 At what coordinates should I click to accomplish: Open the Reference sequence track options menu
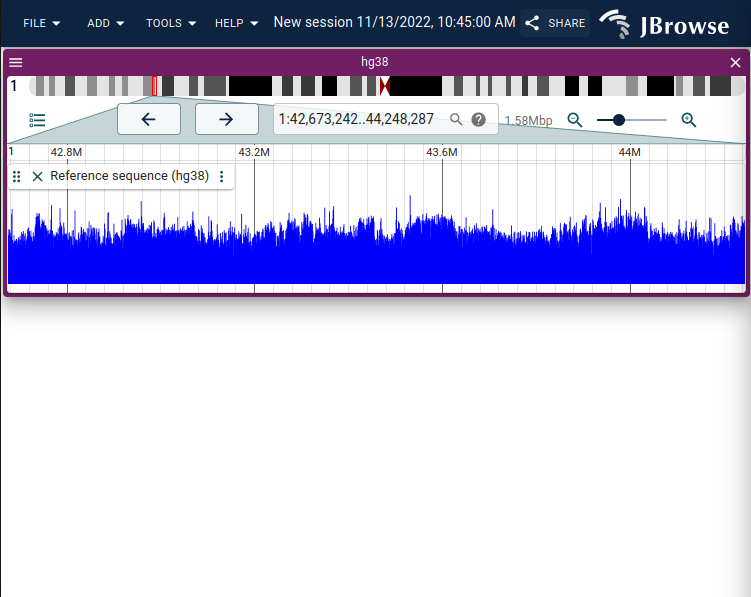pyautogui.click(x=222, y=176)
